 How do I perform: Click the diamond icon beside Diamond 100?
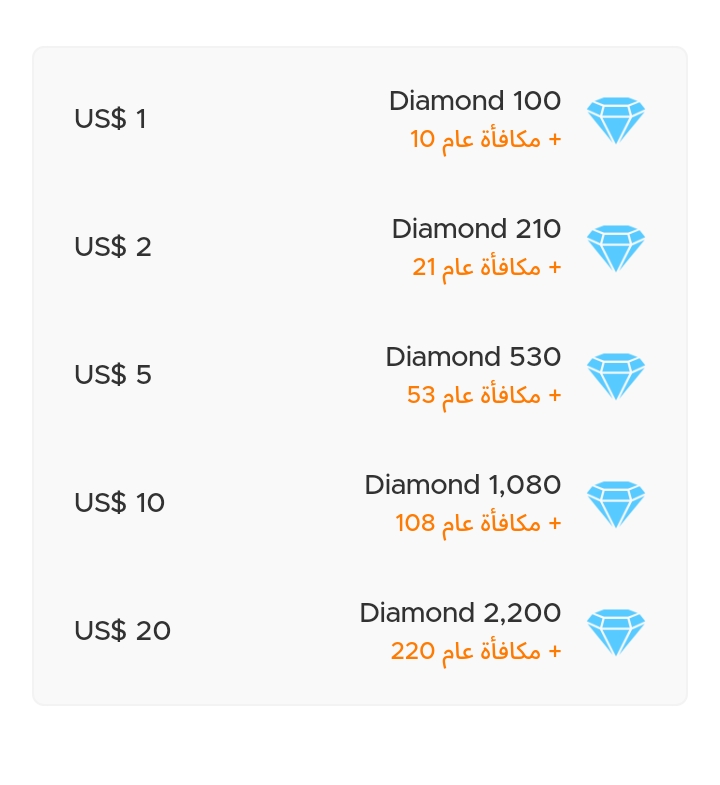615,120
